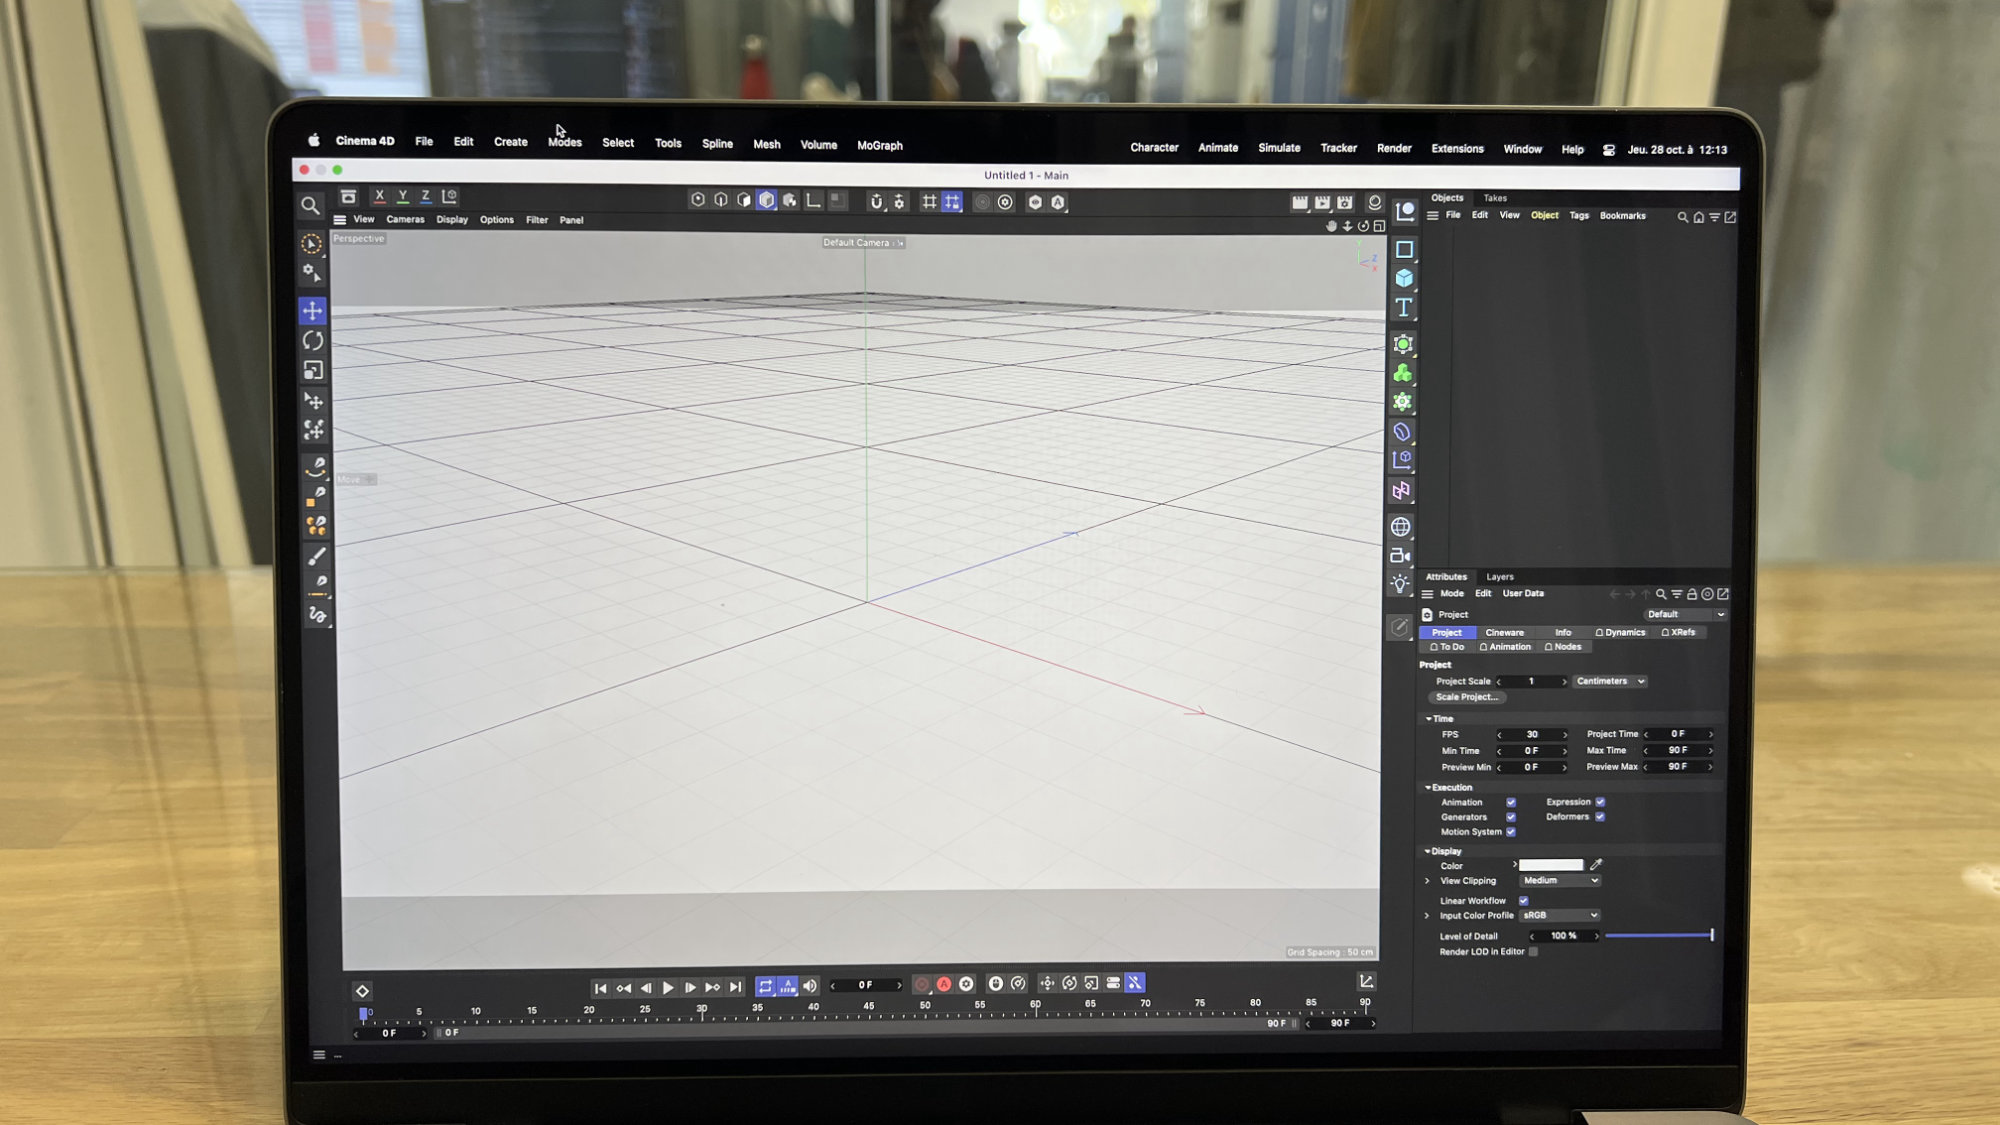Add a Light object from right palette

pyautogui.click(x=1401, y=584)
